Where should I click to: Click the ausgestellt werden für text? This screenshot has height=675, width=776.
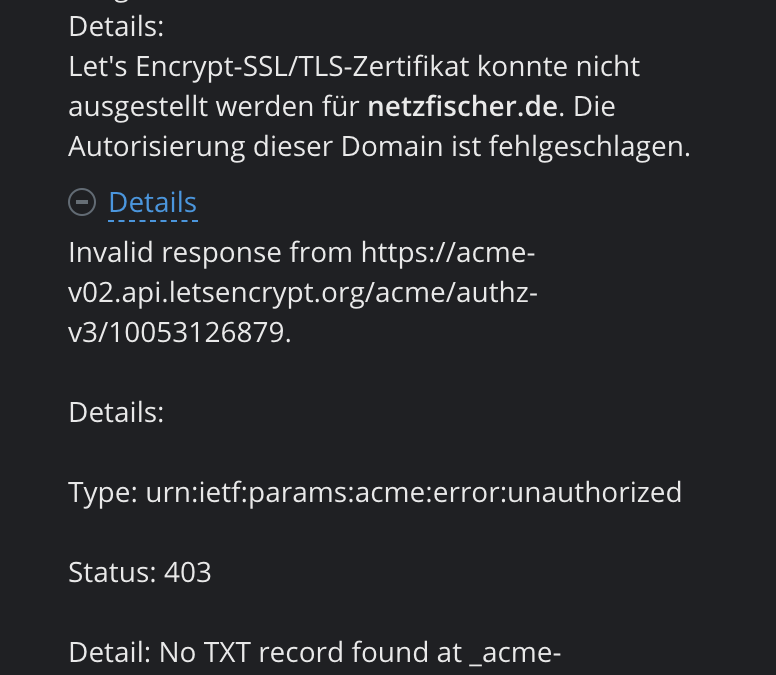pyautogui.click(x=214, y=107)
